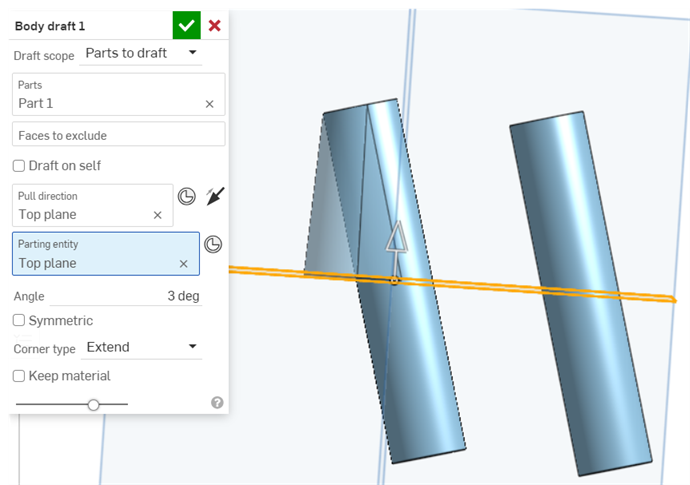Image resolution: width=690 pixels, height=485 pixels.
Task: Click the preview slider handle
Action: point(93,404)
